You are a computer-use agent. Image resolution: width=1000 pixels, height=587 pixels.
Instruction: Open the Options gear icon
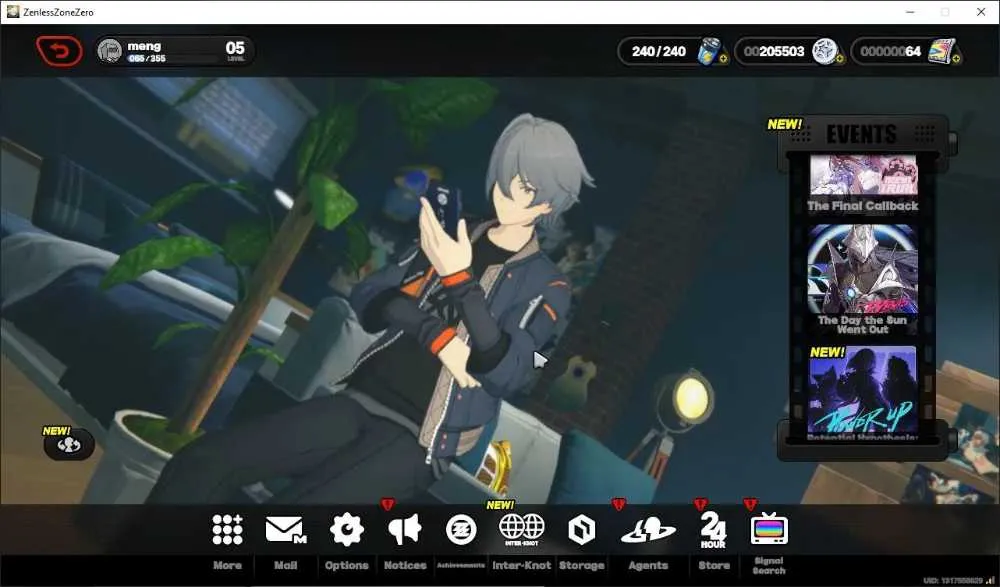346,530
